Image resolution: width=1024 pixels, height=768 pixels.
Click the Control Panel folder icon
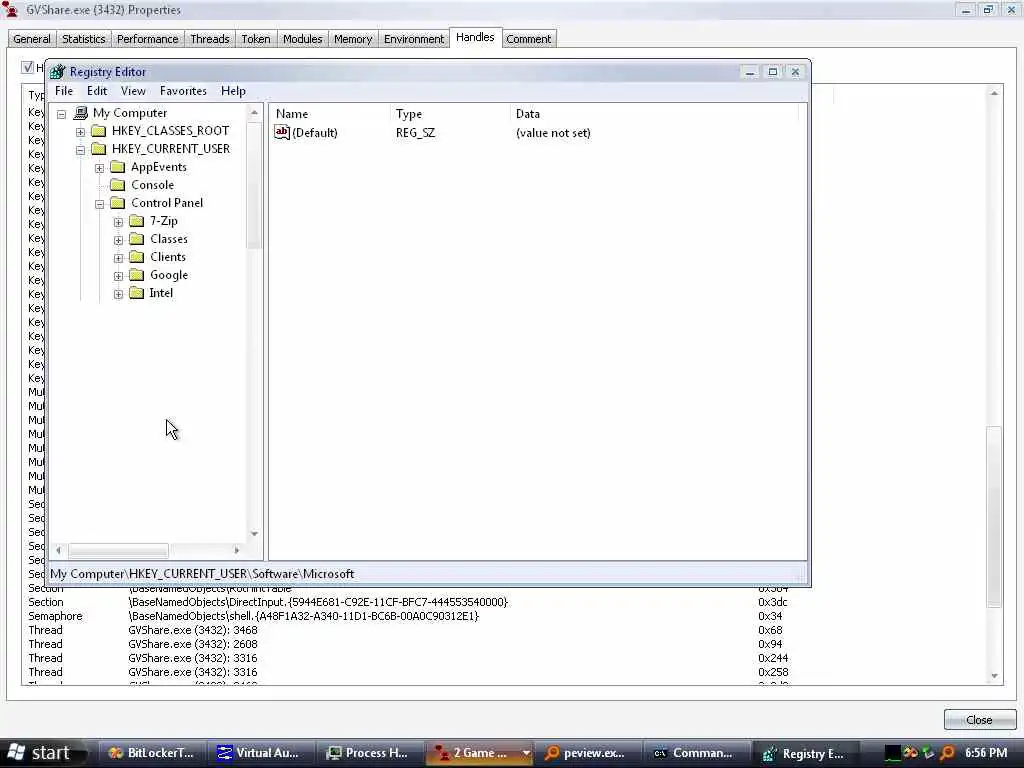point(118,203)
